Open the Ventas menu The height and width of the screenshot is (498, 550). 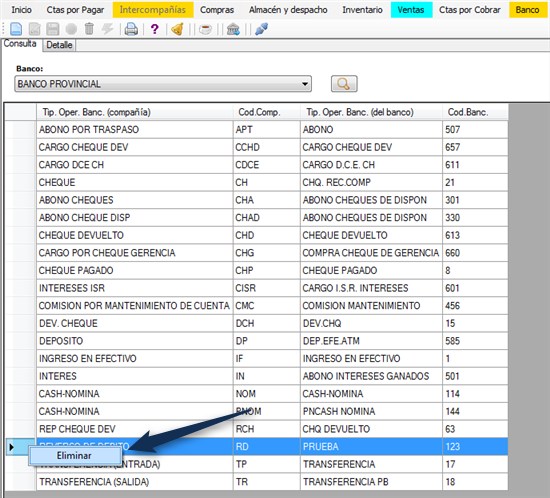(411, 10)
